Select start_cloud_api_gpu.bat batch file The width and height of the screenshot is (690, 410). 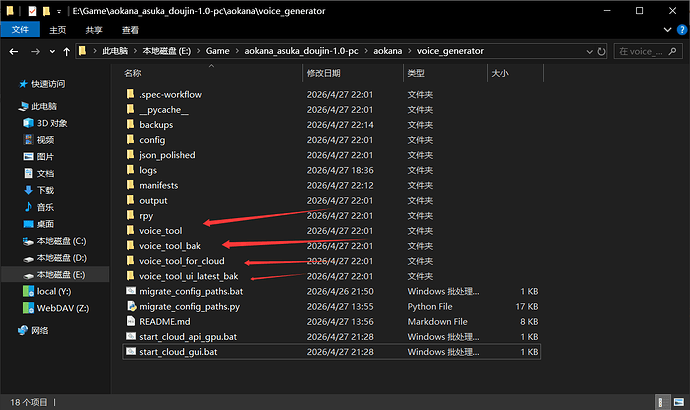click(x=187, y=337)
